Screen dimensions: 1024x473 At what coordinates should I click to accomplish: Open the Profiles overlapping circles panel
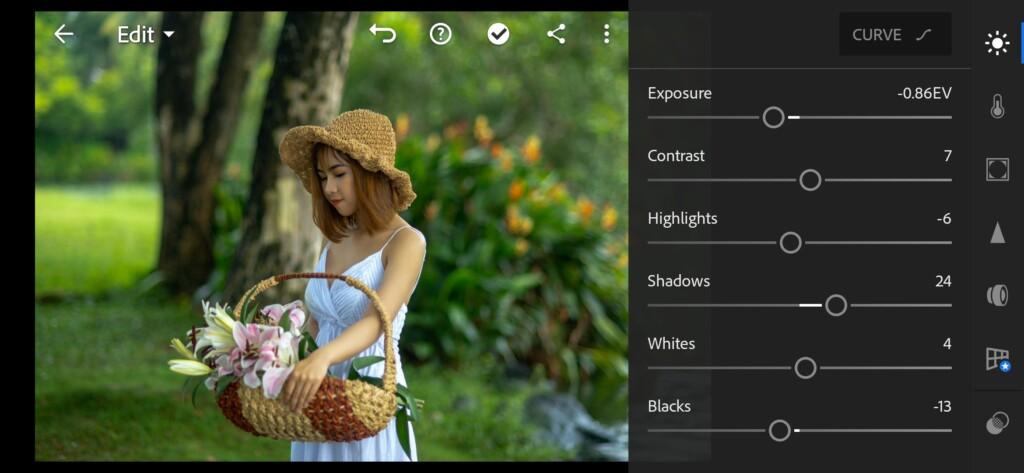coord(997,423)
